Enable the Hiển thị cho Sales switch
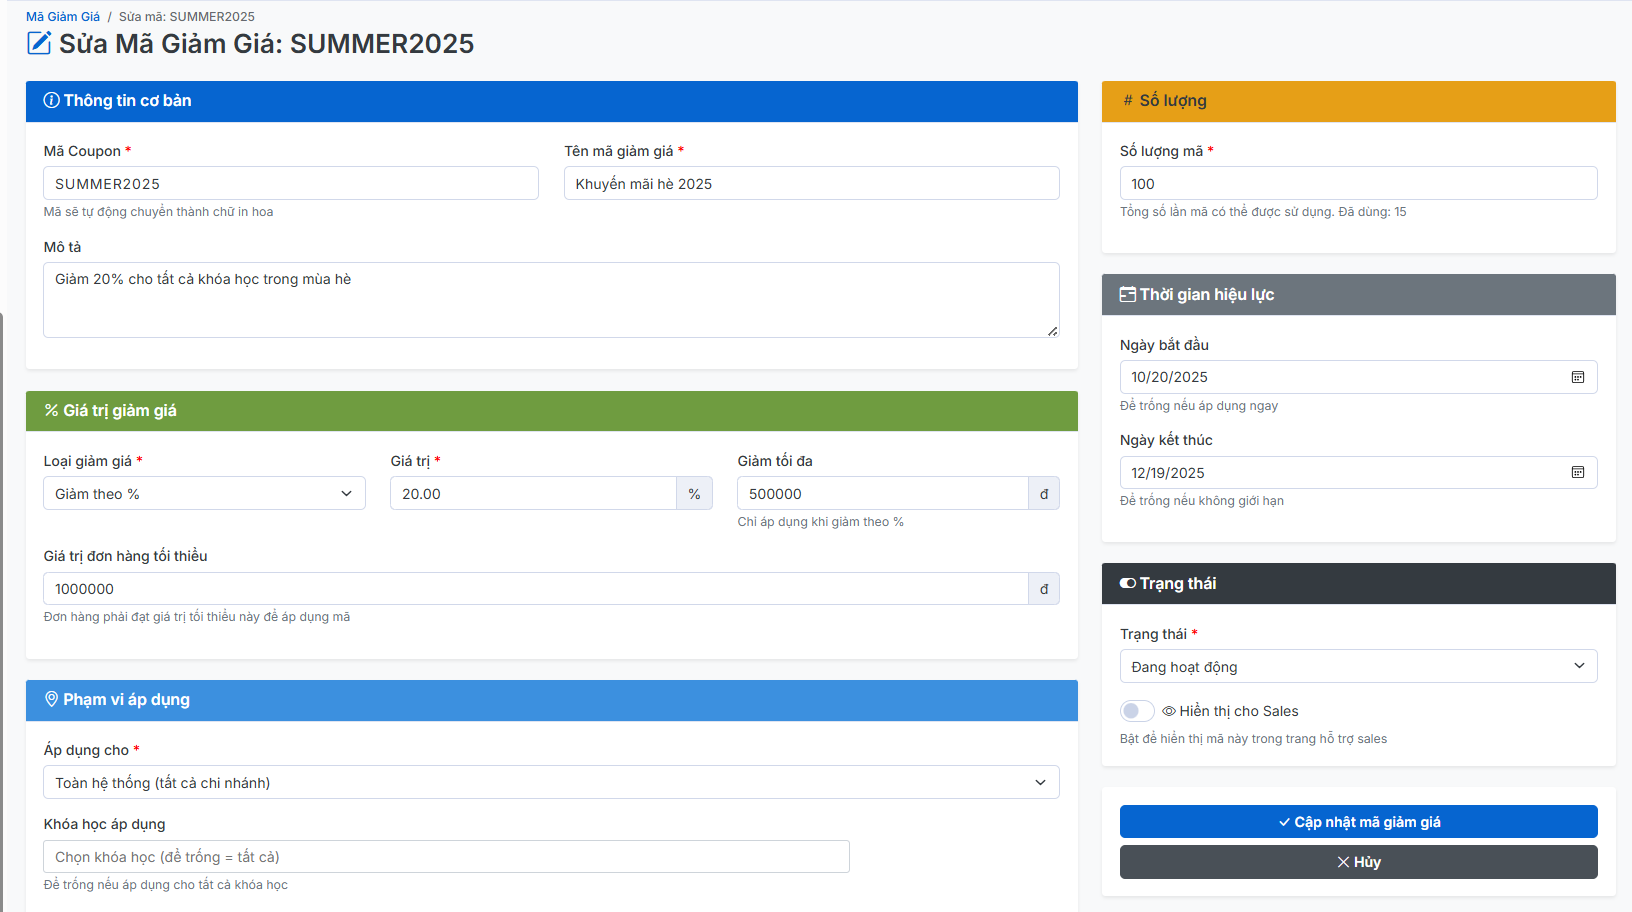Image resolution: width=1632 pixels, height=912 pixels. pyautogui.click(x=1136, y=711)
